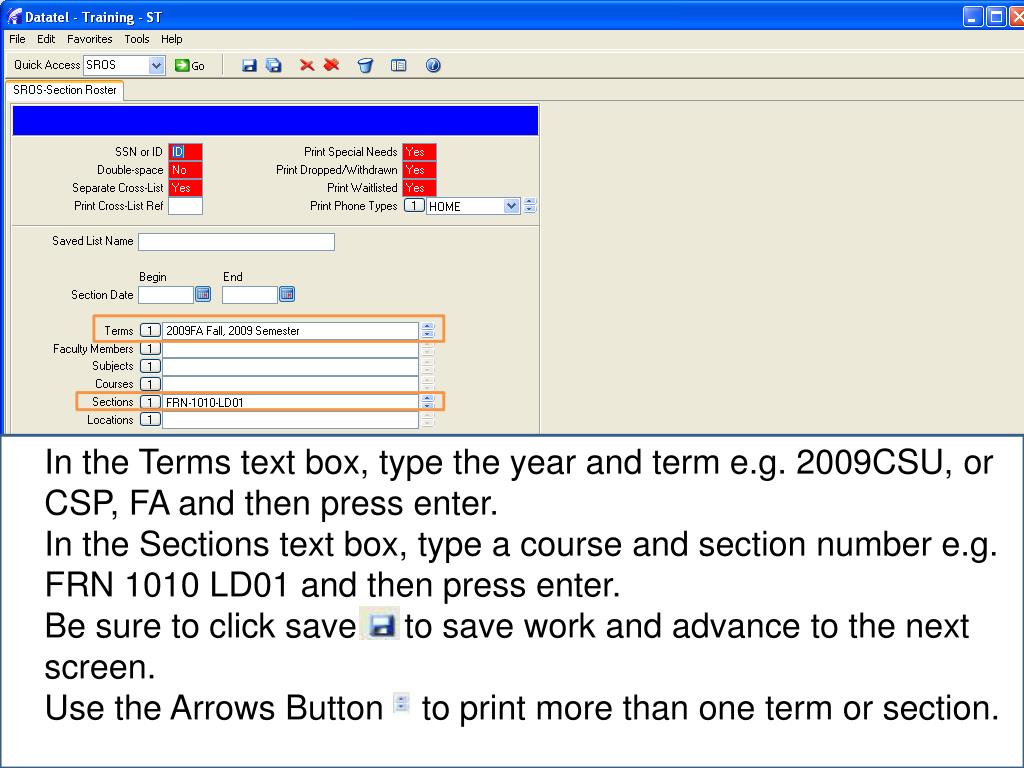The height and width of the screenshot is (768, 1024).
Task: Open the Quick Access dropdown arrow
Action: coord(156,65)
